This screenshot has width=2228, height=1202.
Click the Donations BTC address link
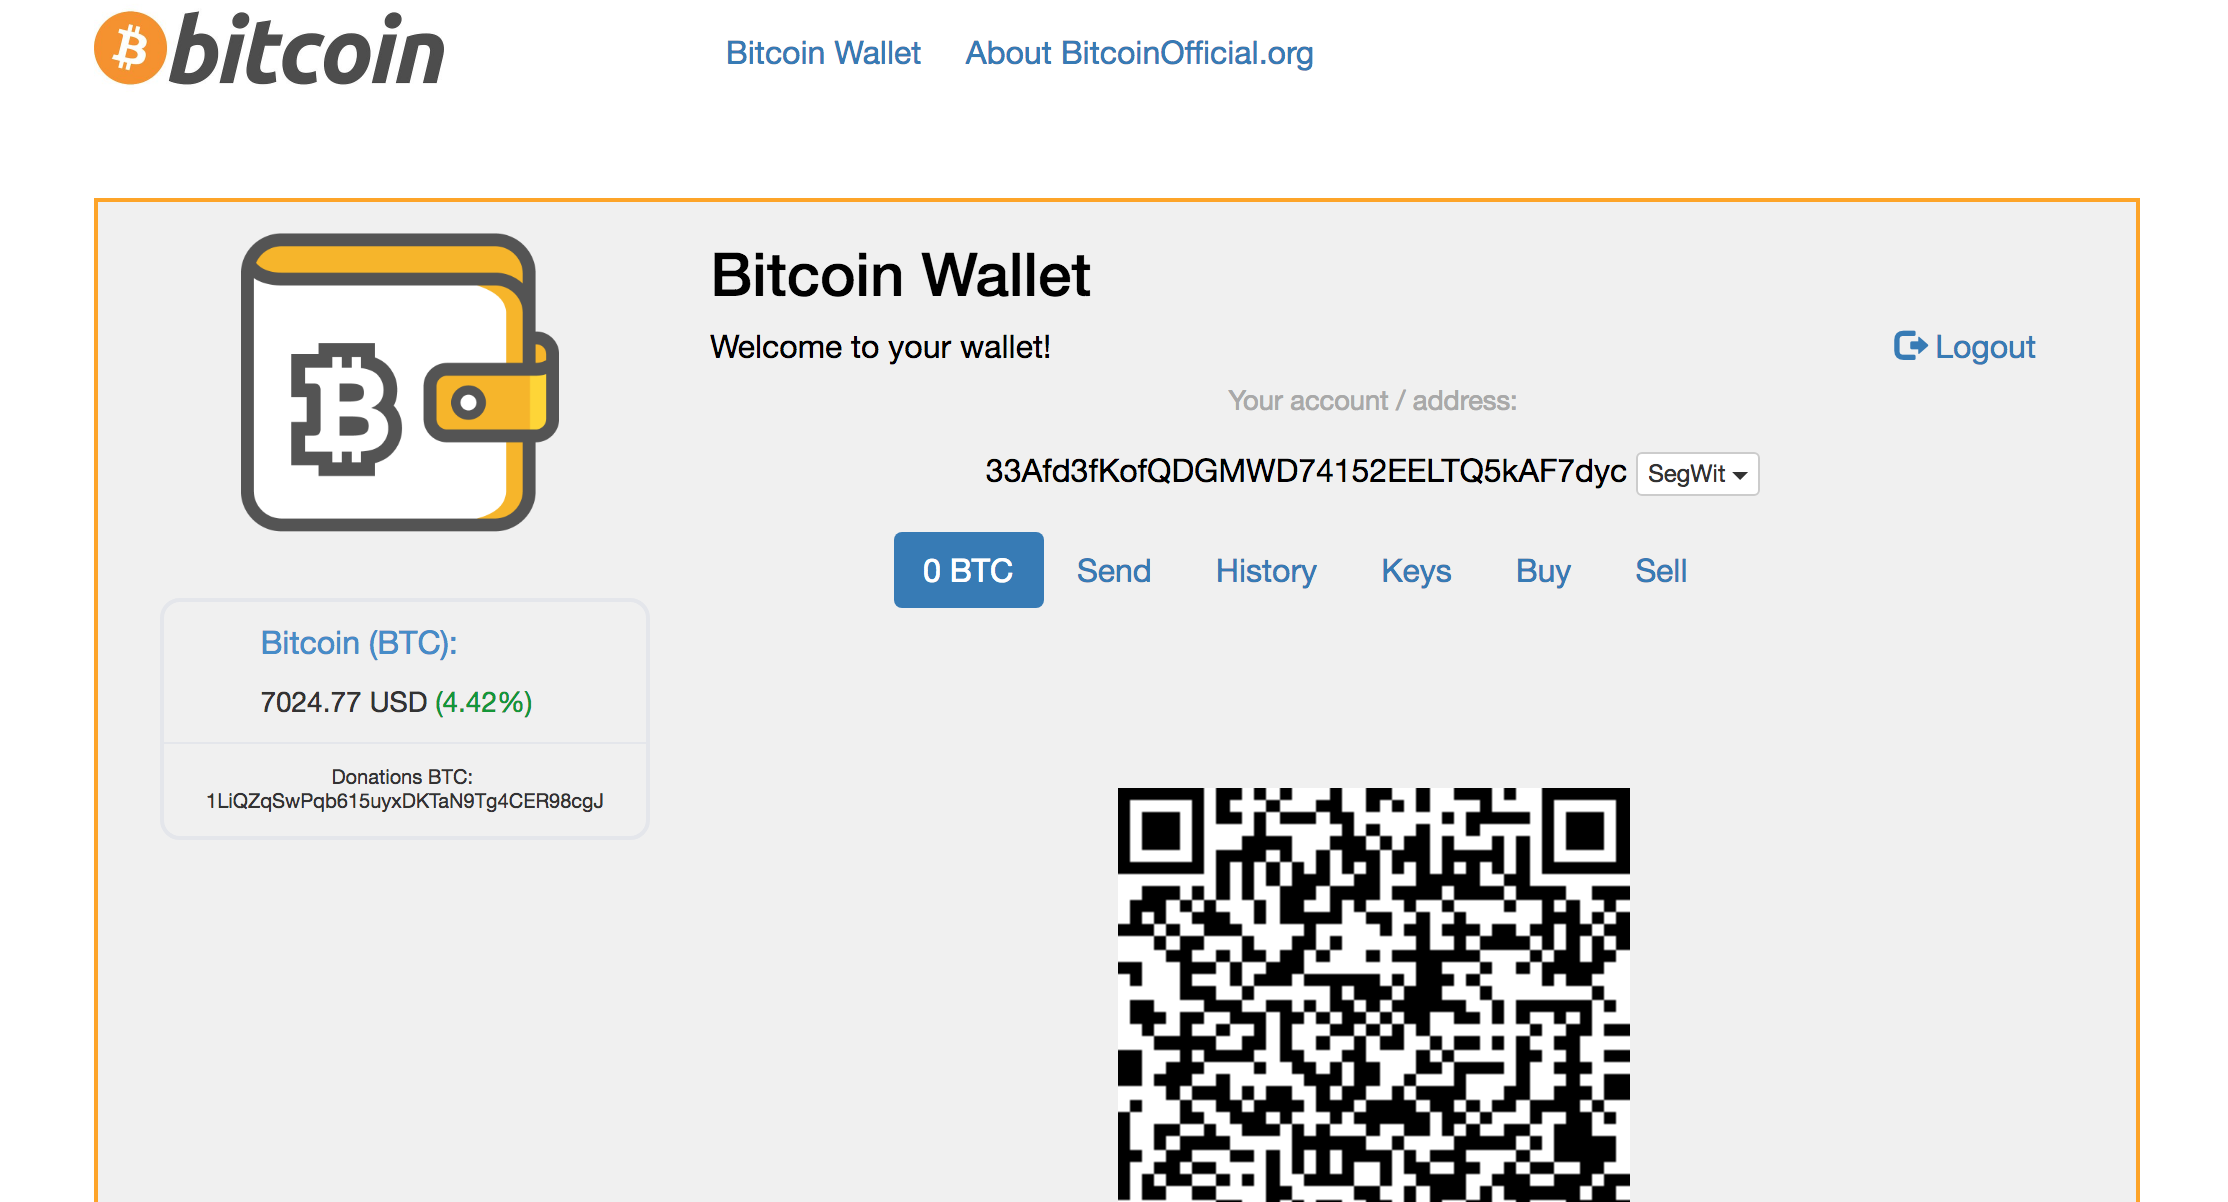(x=401, y=801)
